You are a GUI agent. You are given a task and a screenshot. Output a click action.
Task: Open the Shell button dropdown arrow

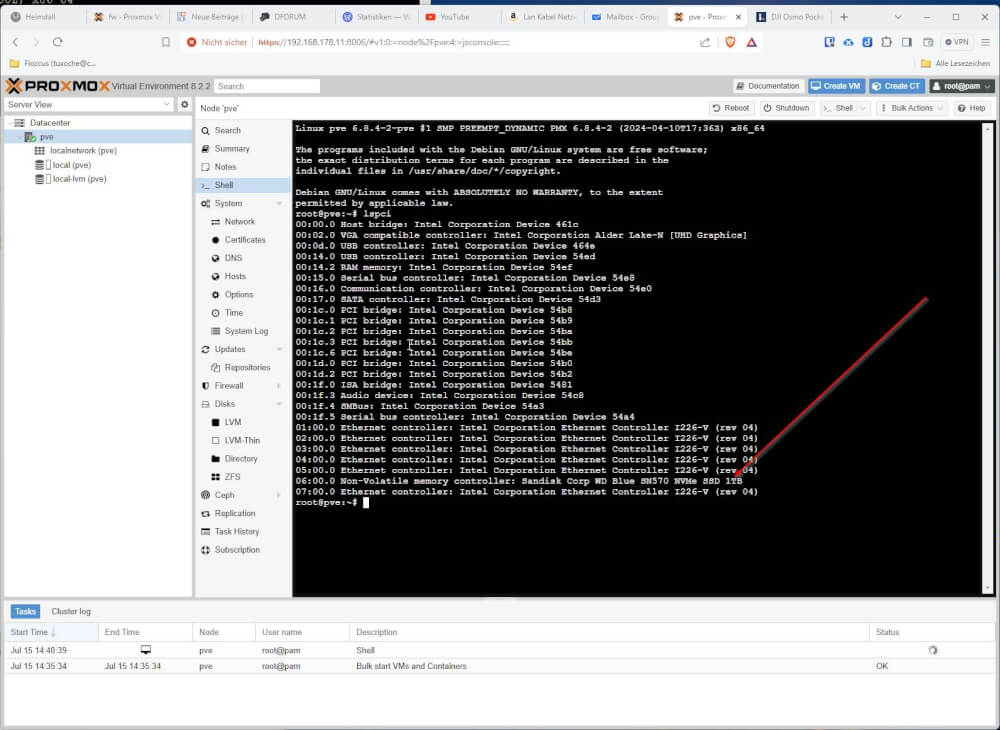click(863, 108)
